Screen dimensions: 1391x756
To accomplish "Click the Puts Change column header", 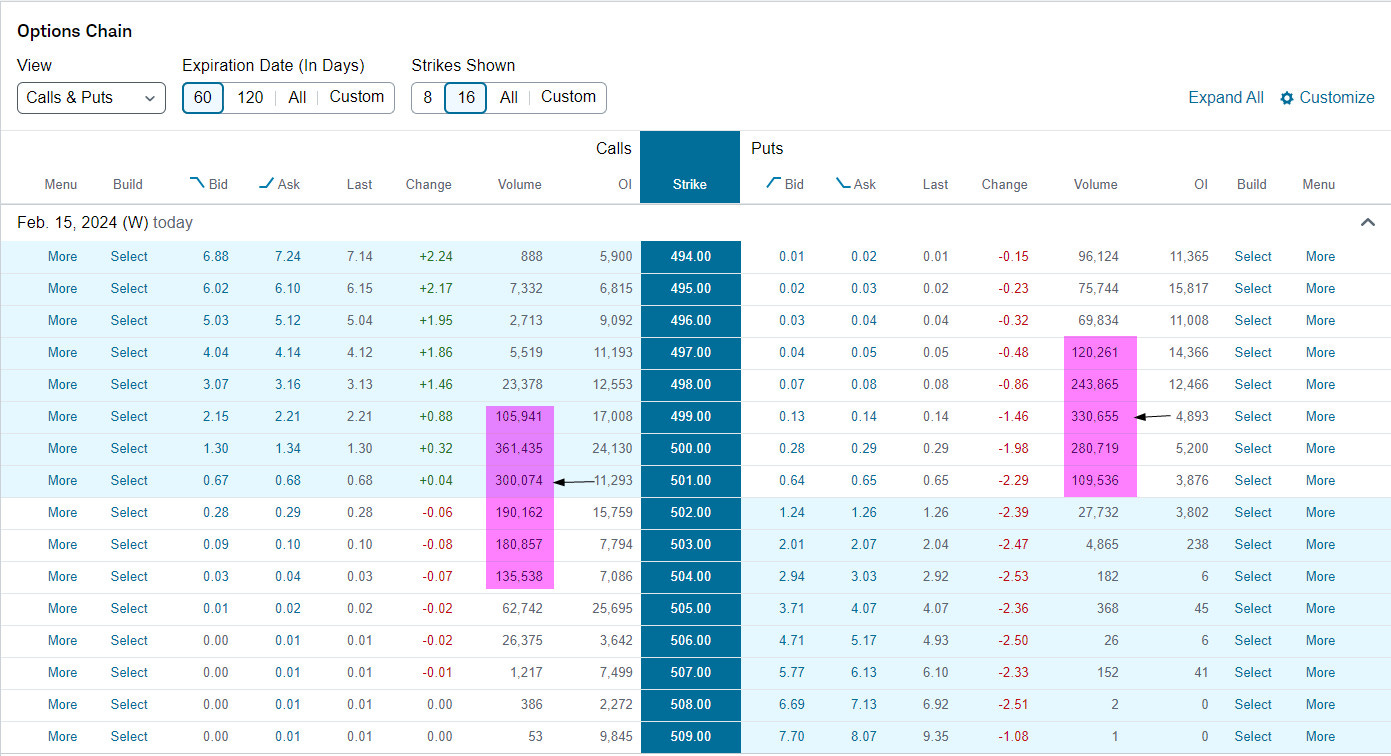I will click(x=1005, y=184).
